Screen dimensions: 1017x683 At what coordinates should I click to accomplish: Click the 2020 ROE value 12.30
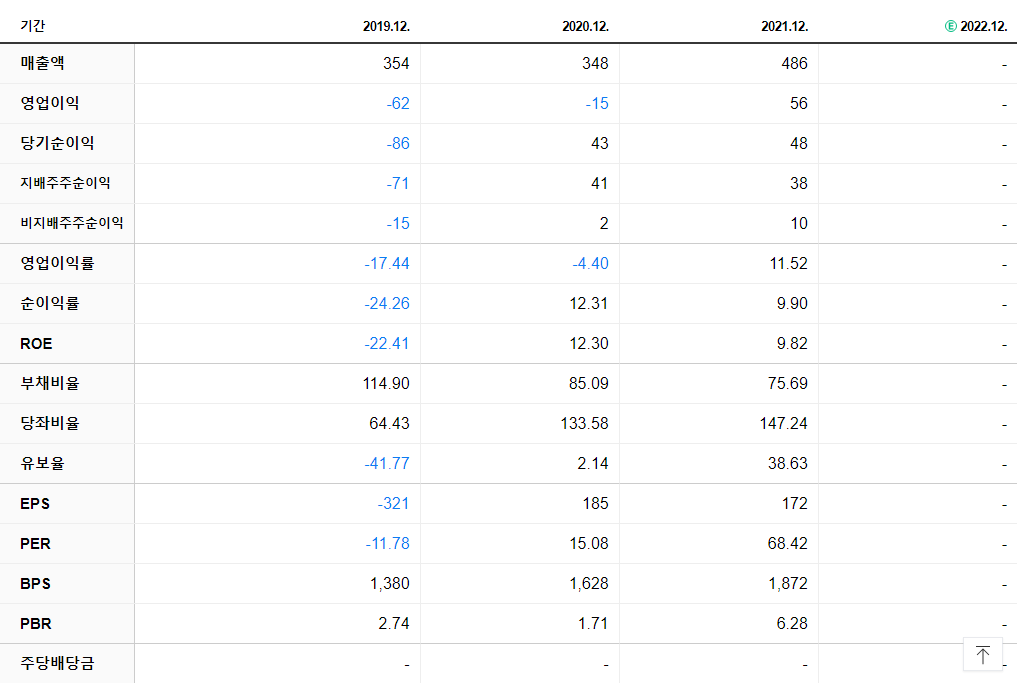[x=589, y=344]
